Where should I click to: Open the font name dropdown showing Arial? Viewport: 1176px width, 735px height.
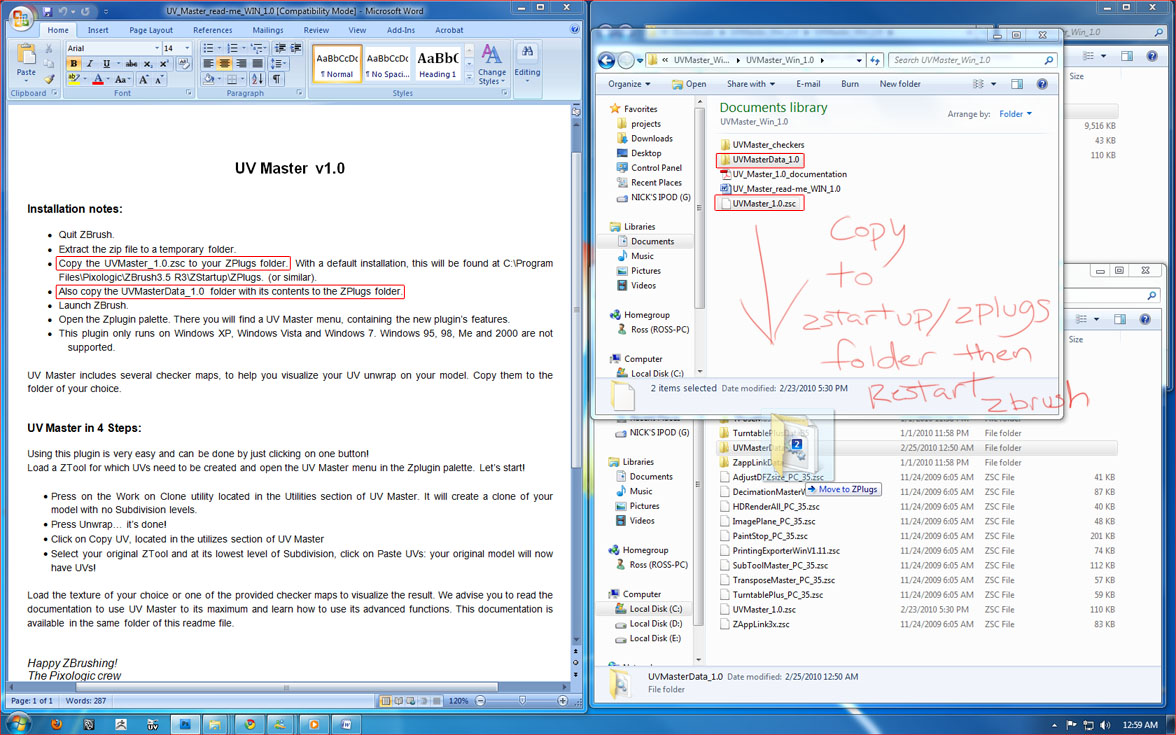[x=112, y=48]
